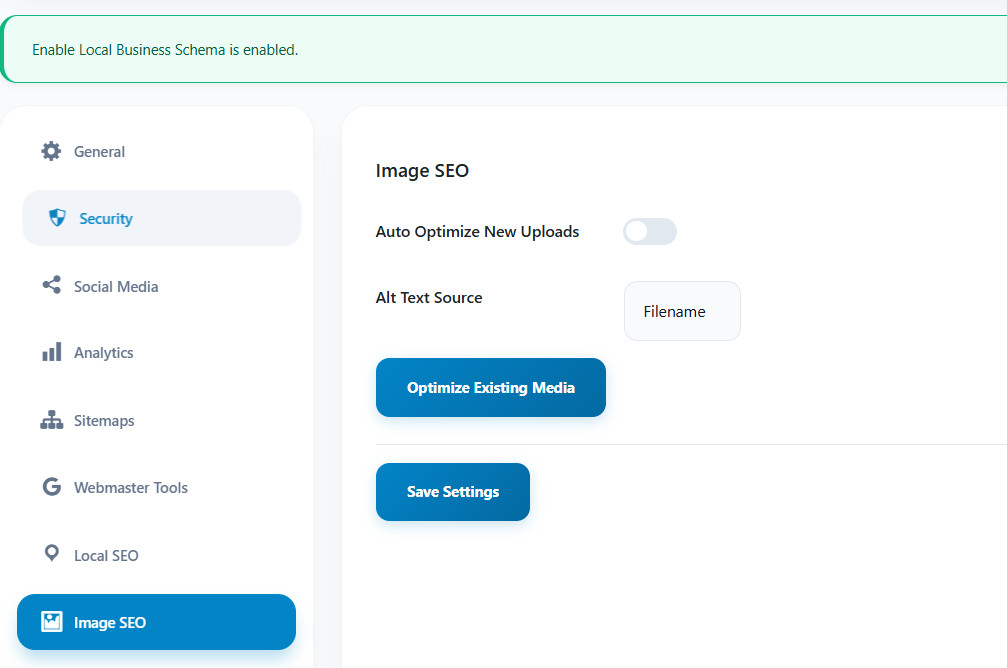Navigate to the Analytics section
Image resolution: width=1007 pixels, height=668 pixels.
pyautogui.click(x=103, y=352)
